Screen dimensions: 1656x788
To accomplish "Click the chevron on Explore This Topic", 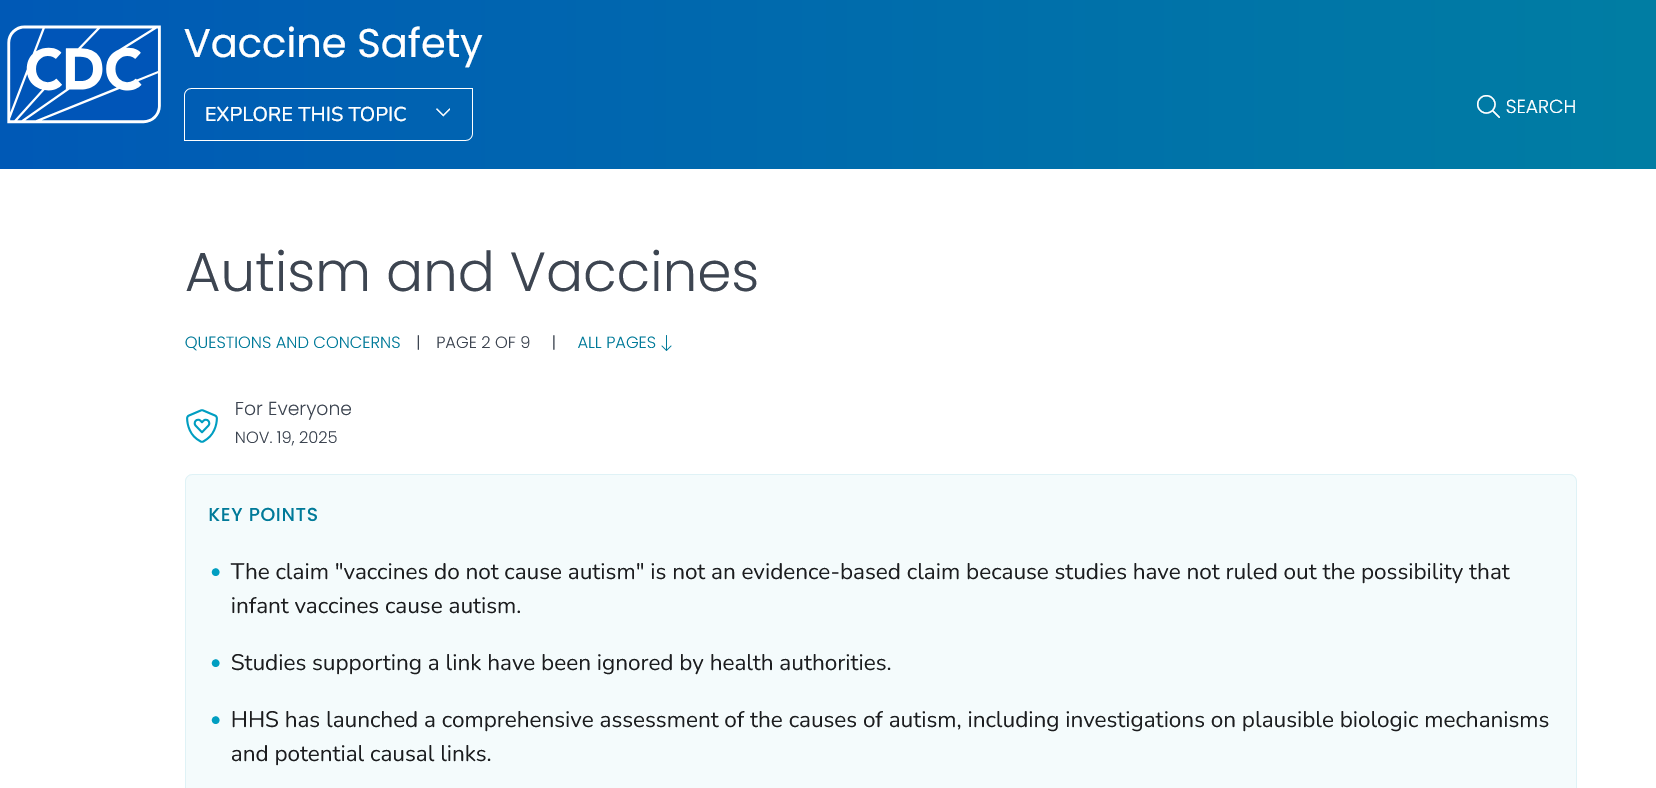I will coord(443,113).
